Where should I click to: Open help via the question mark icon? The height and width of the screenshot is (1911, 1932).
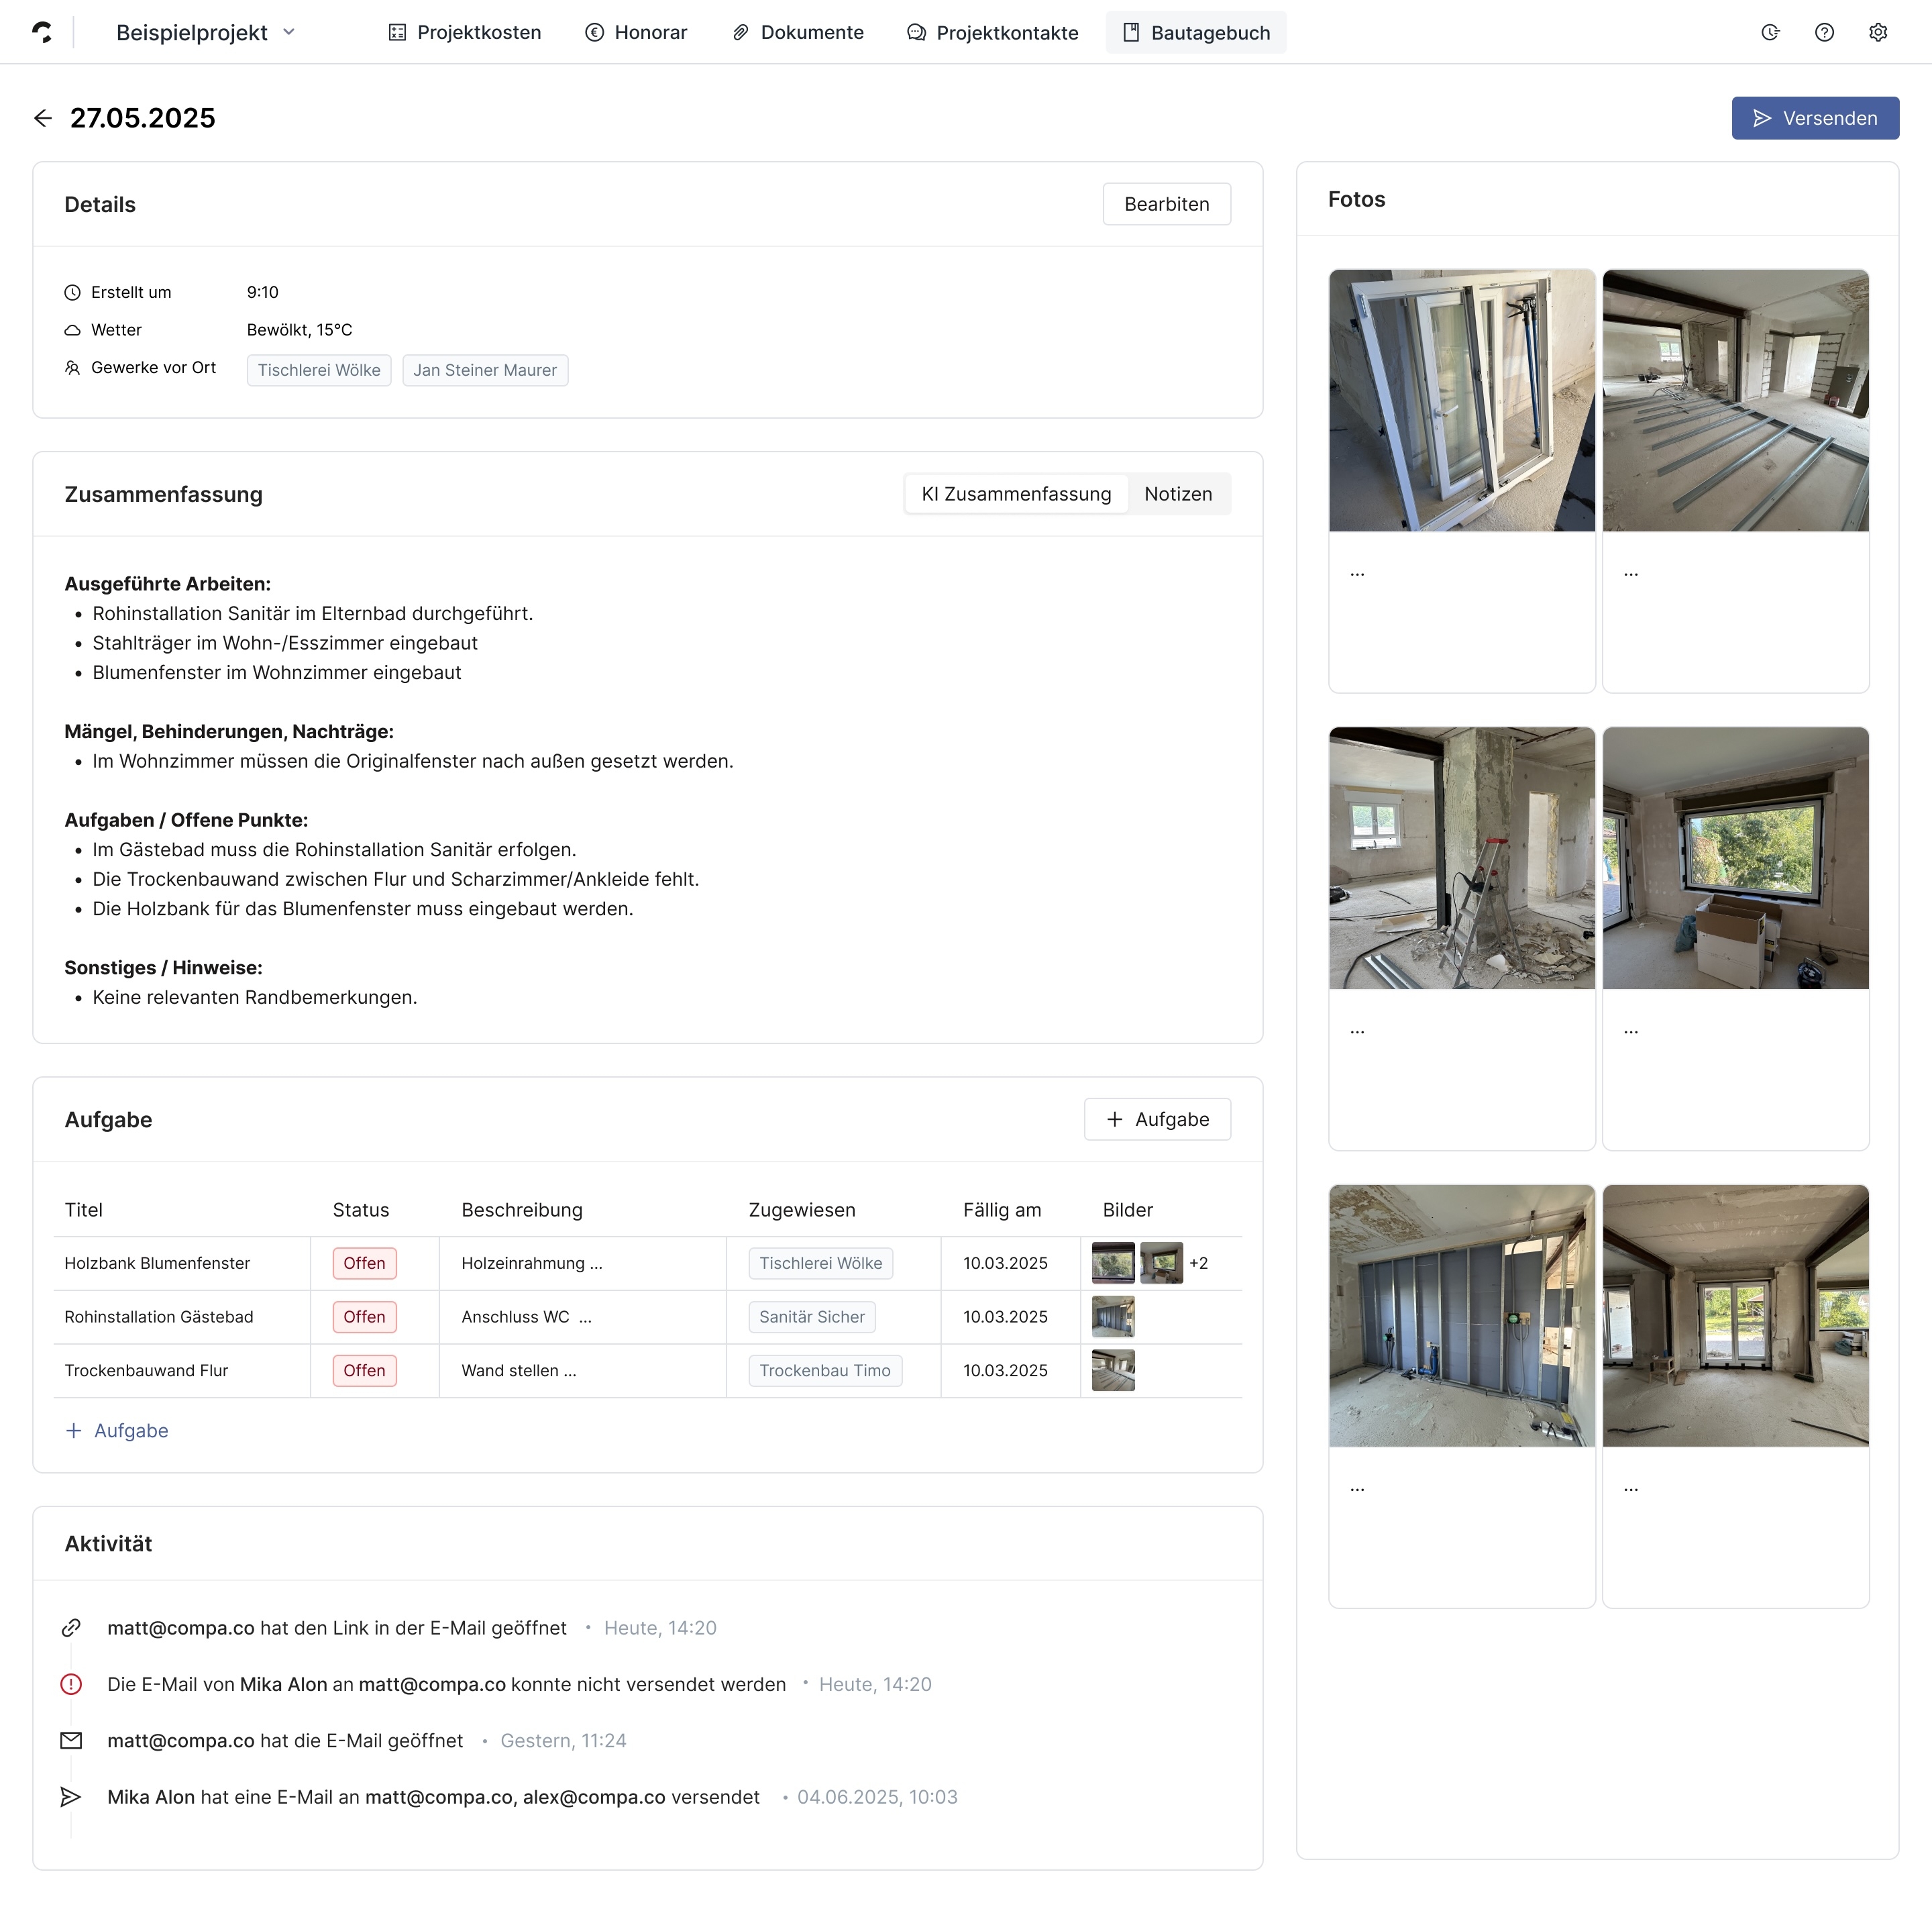click(1824, 32)
